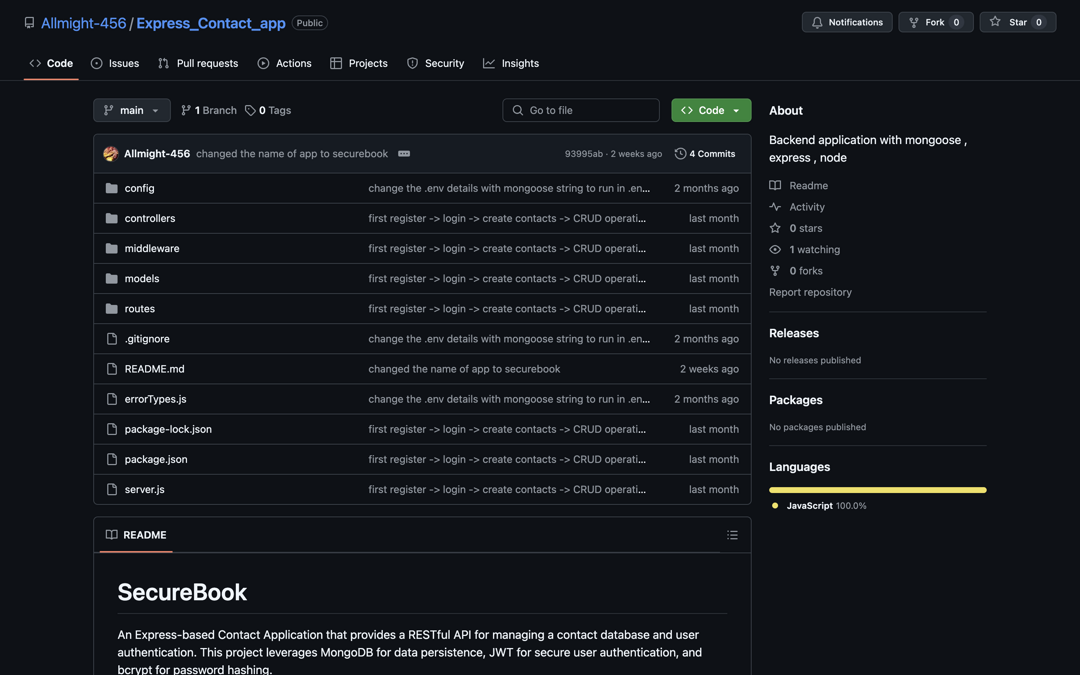
Task: Click the Notifications bell icon
Action: 817,22
